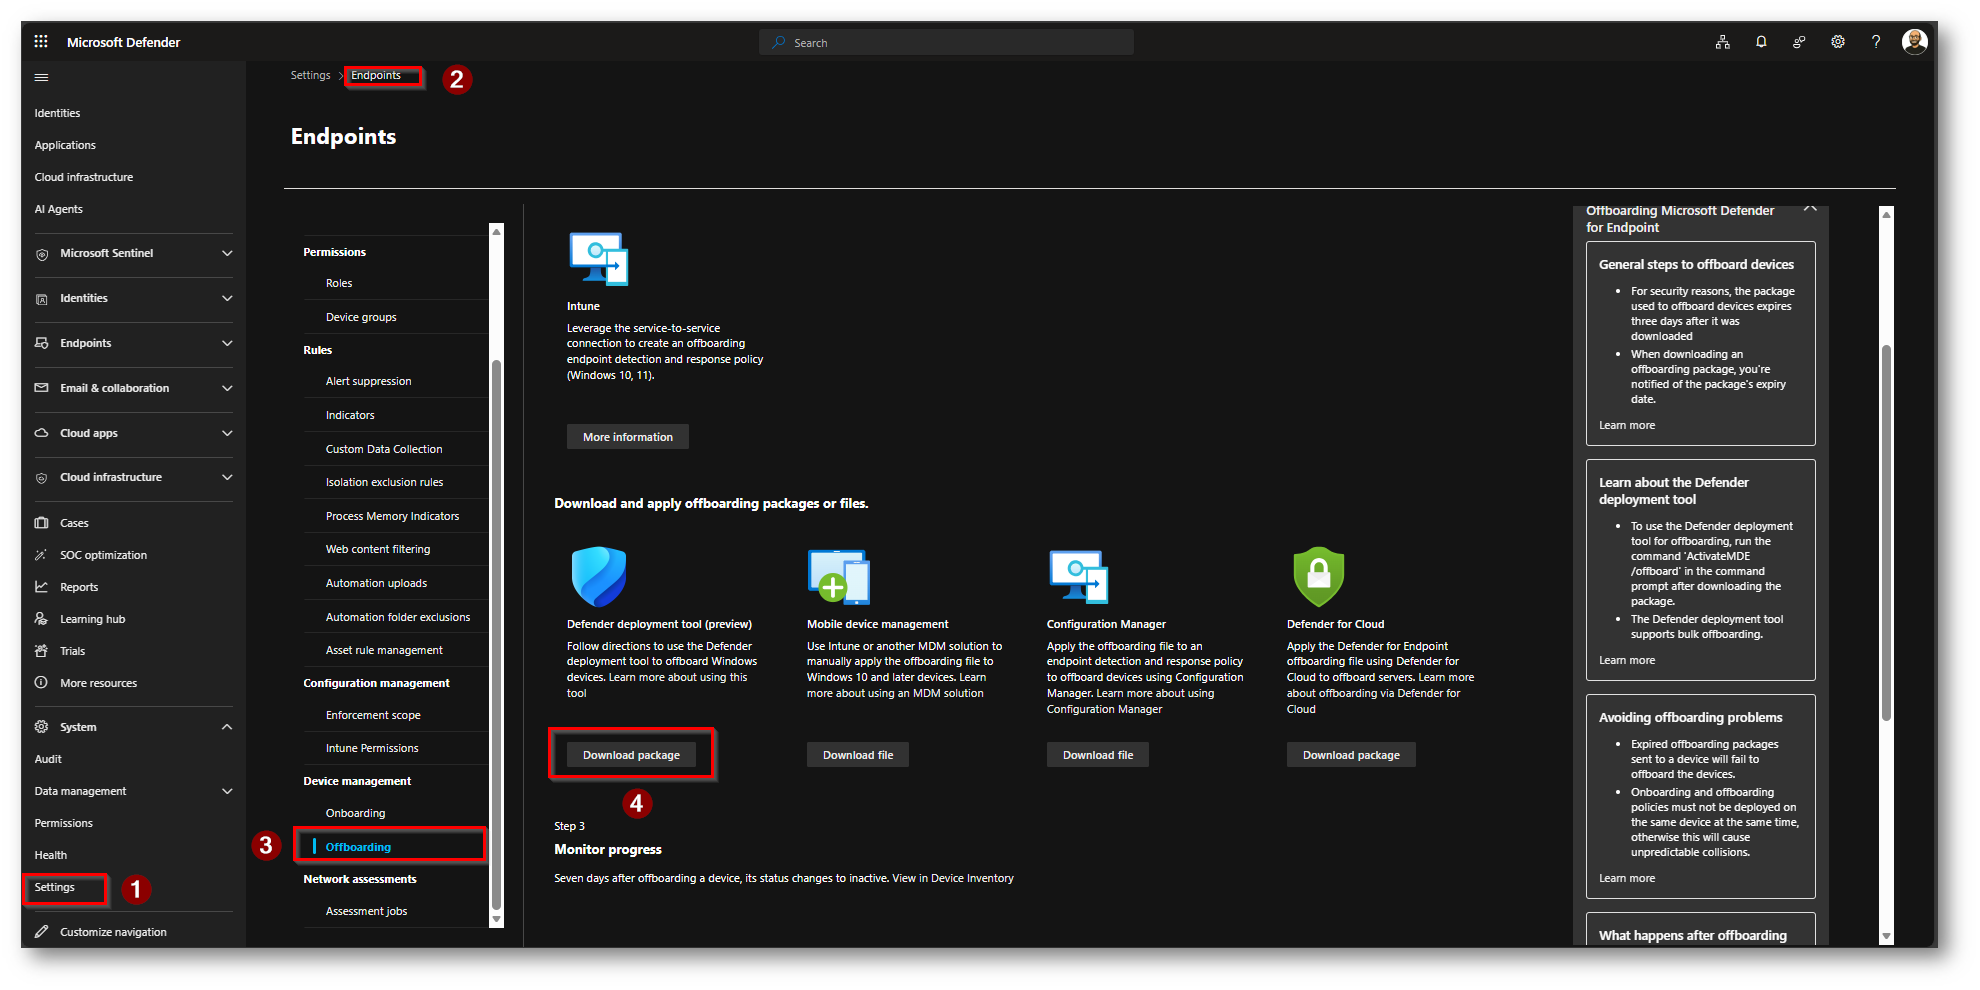This screenshot has width=1980, height=990.
Task: Click the Defender for Cloud padlock icon
Action: pos(1319,576)
